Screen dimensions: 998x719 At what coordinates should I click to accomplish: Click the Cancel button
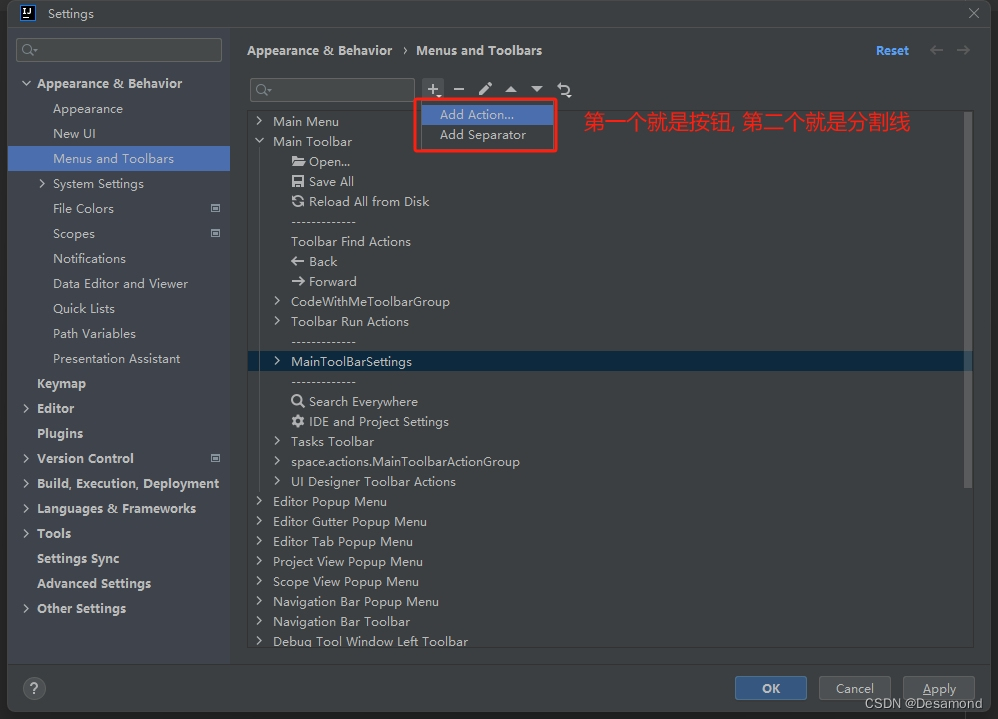pos(854,688)
